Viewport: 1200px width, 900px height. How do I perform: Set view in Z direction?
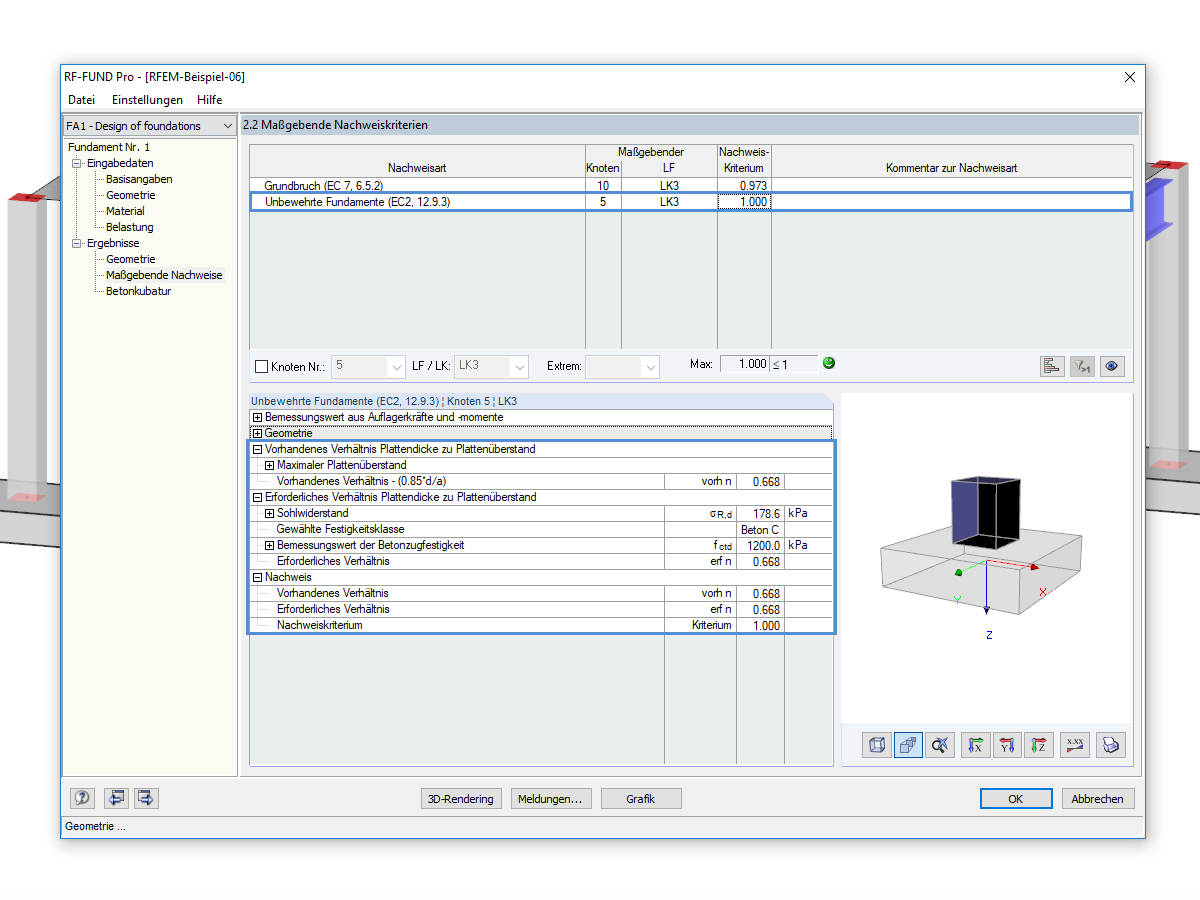pyautogui.click(x=1040, y=745)
